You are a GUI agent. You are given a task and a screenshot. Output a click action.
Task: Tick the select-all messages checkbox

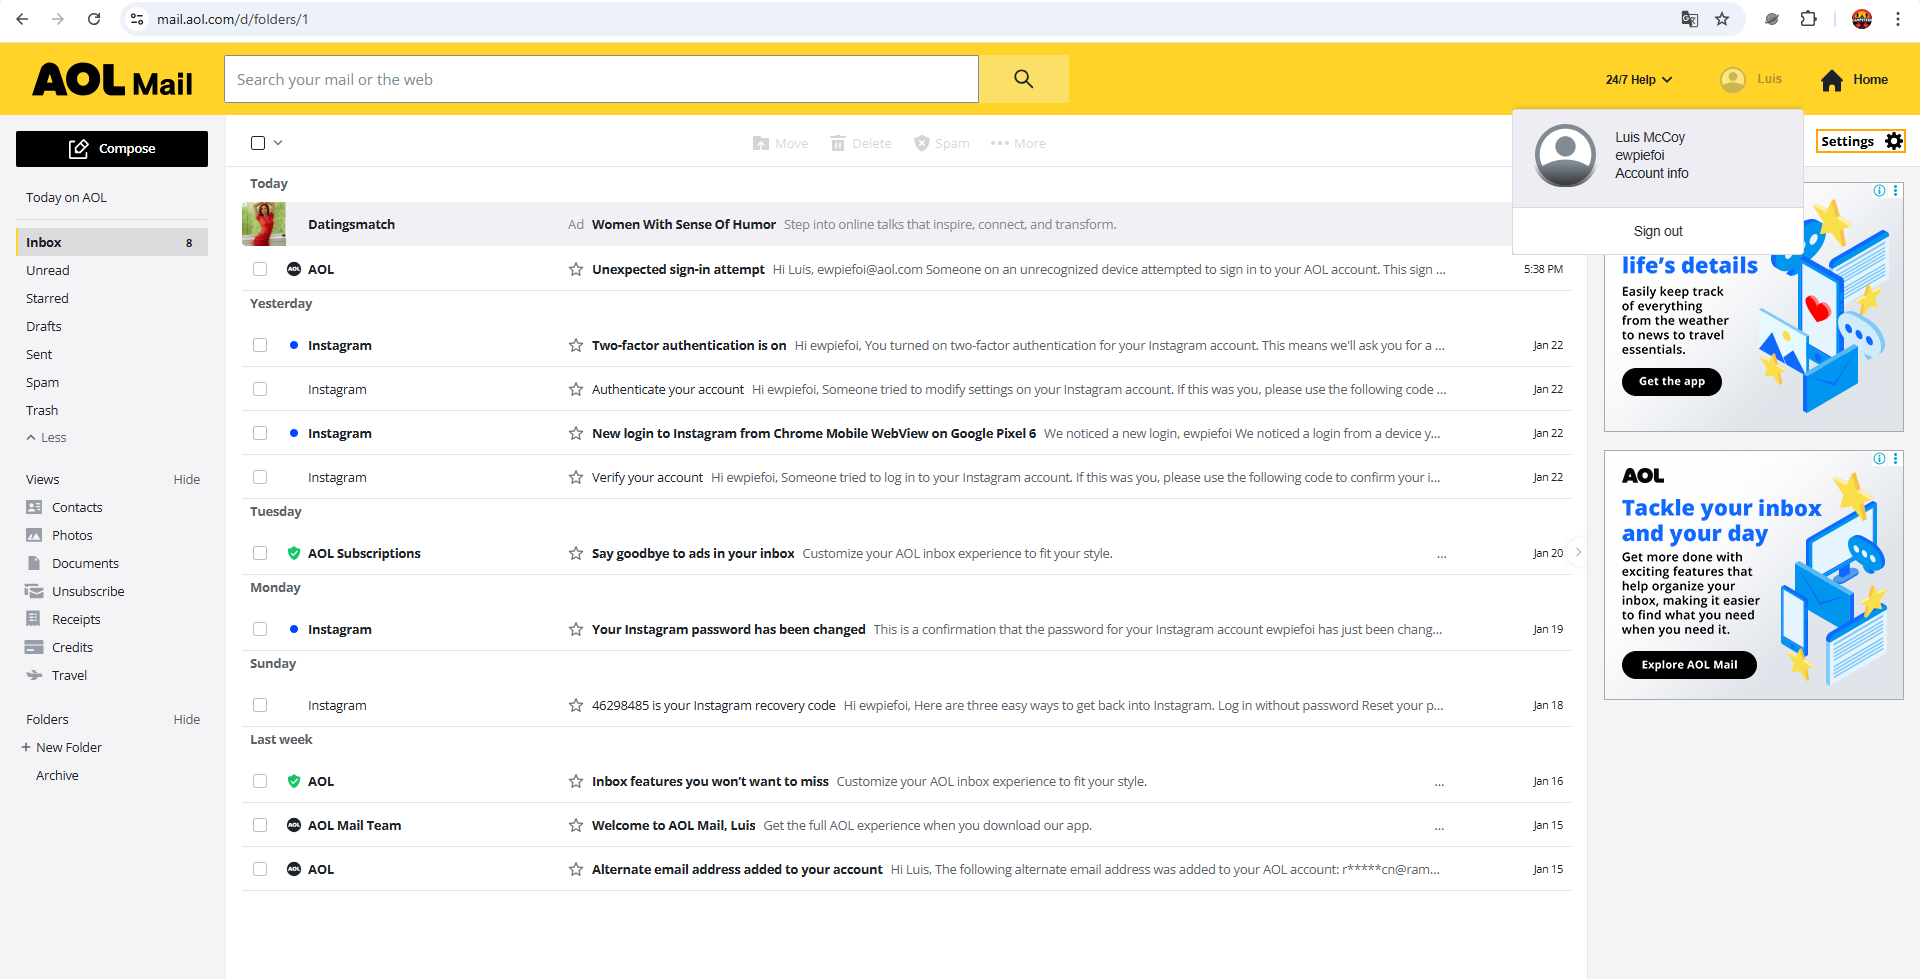pos(258,143)
